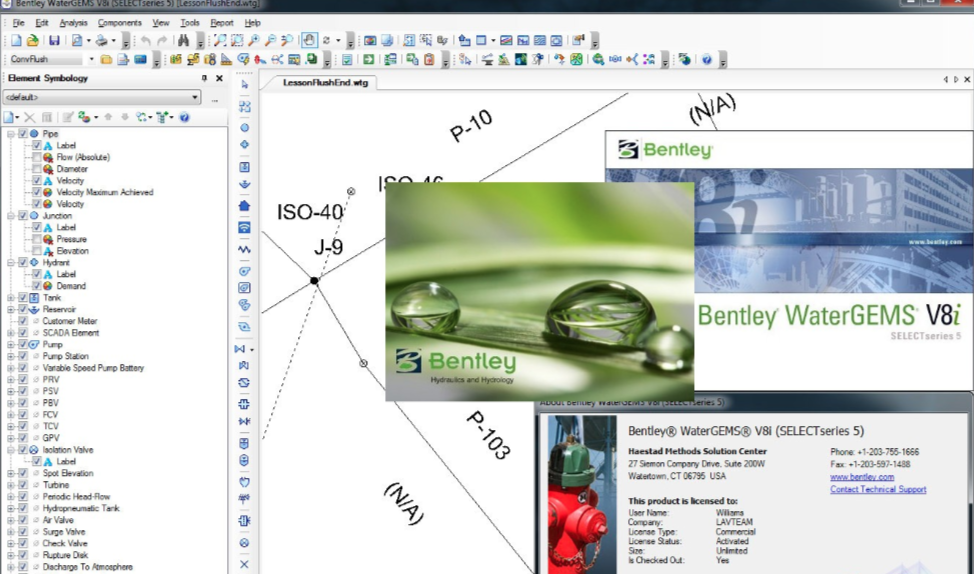The image size is (974, 574).
Task: Check the Junction Pressure checkbox
Action: pos(37,240)
